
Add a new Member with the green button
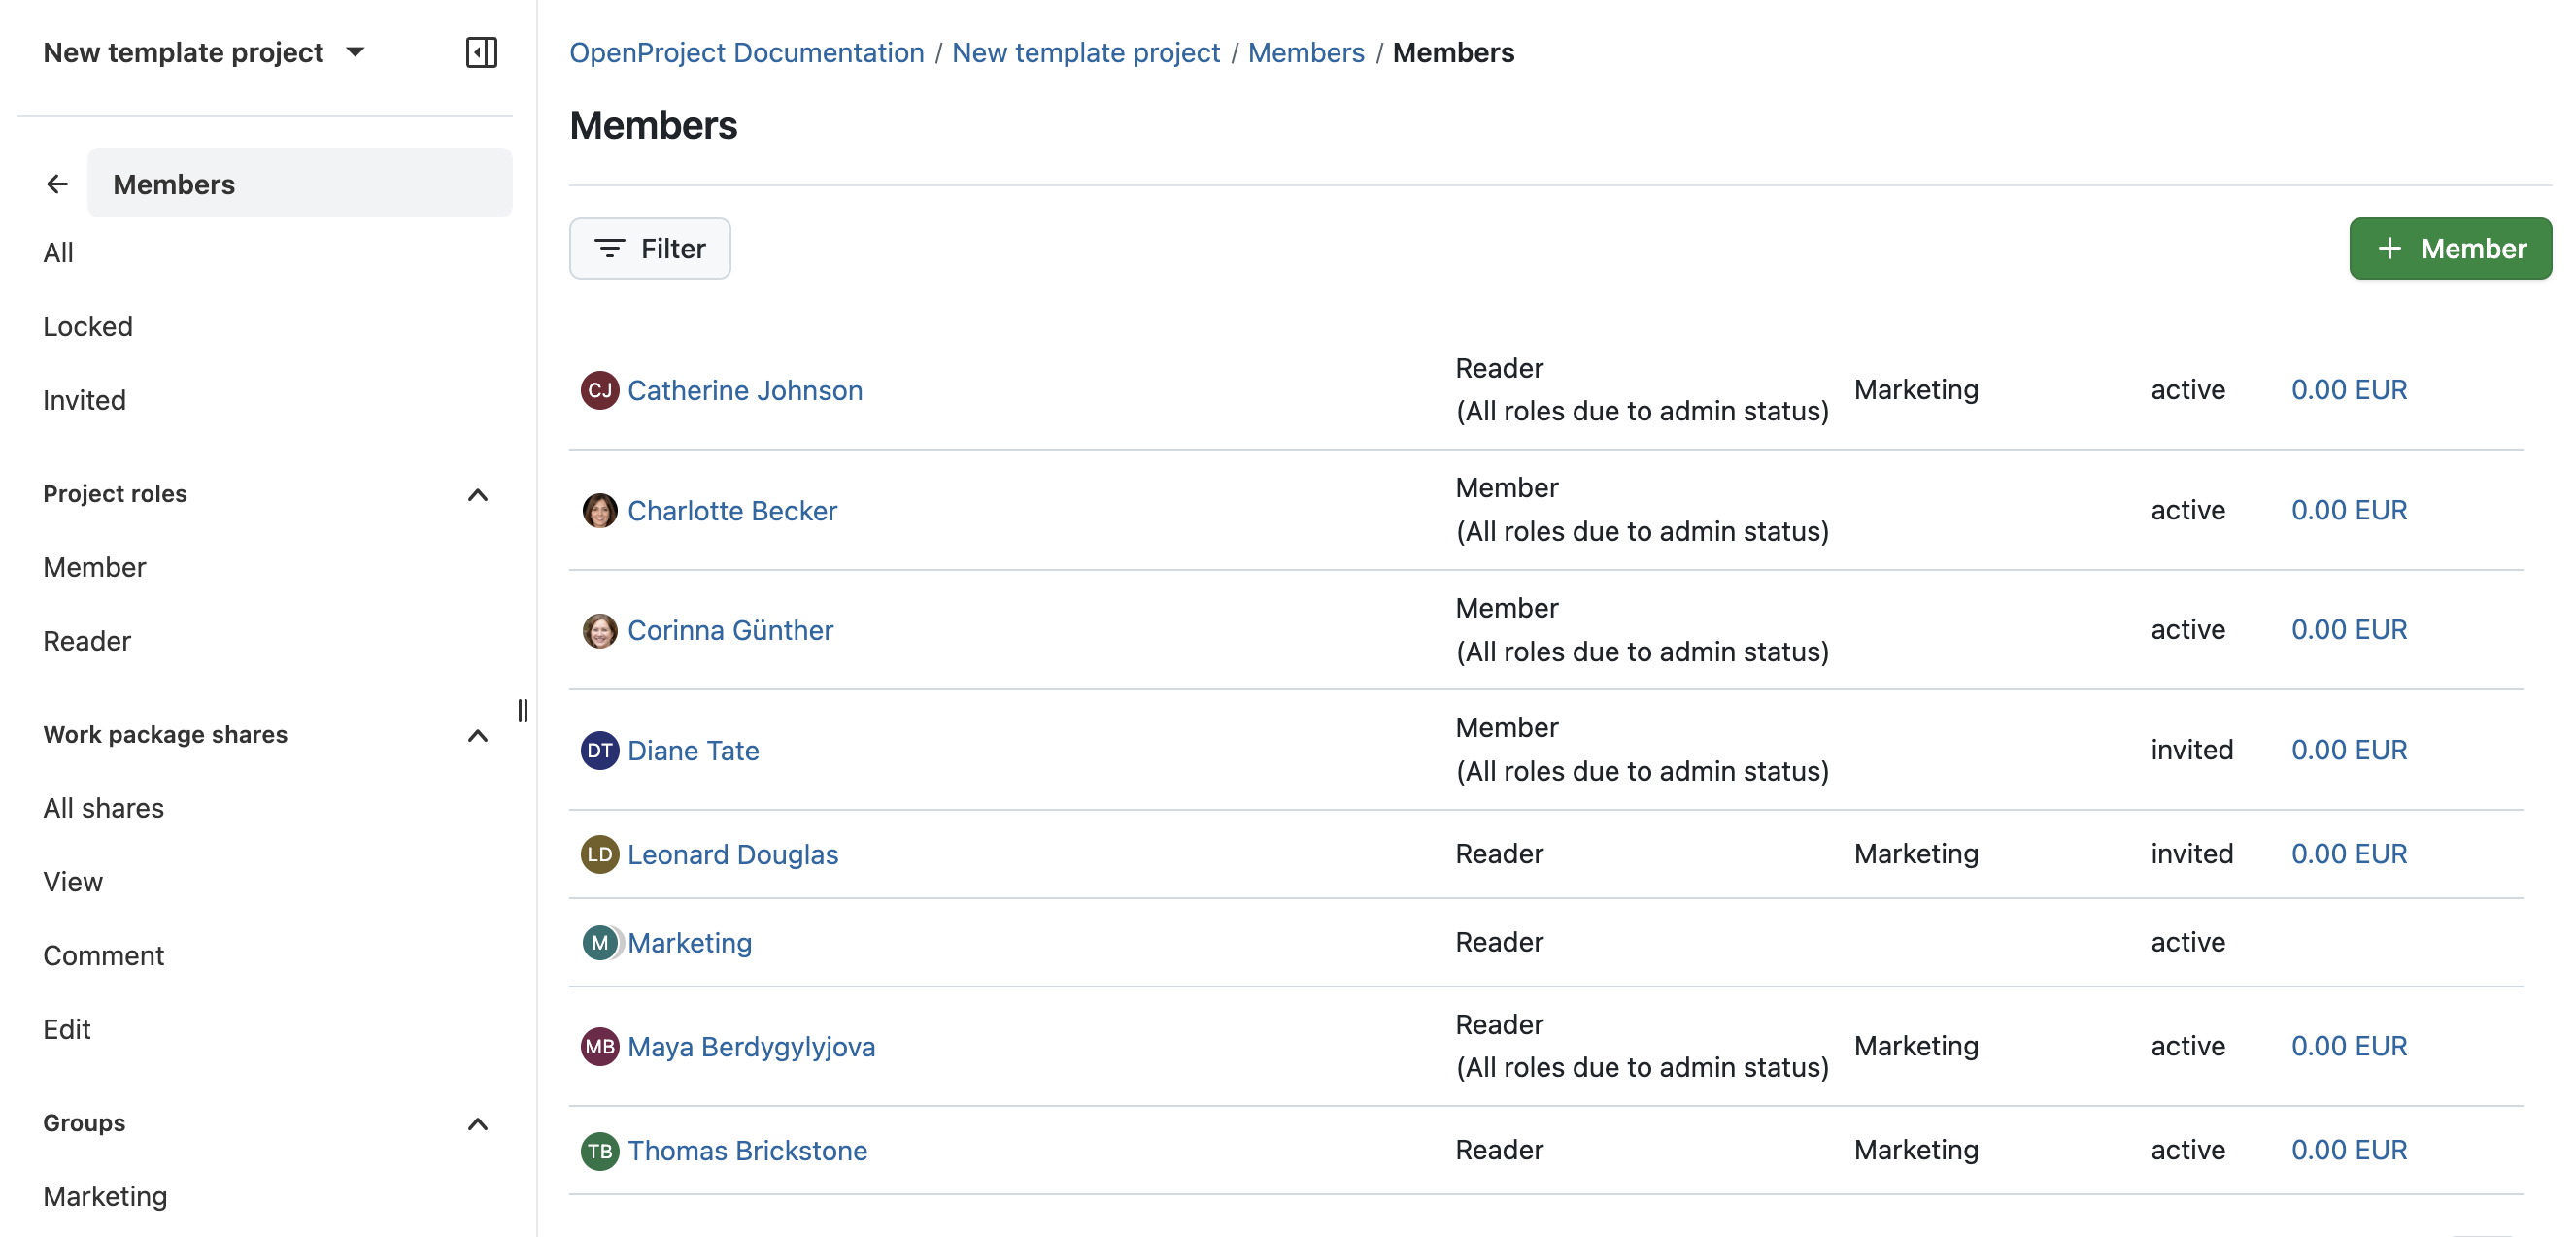coord(2450,248)
